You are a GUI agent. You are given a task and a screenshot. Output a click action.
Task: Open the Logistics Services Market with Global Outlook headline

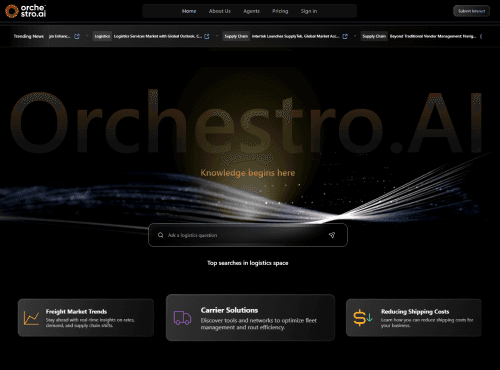point(158,36)
